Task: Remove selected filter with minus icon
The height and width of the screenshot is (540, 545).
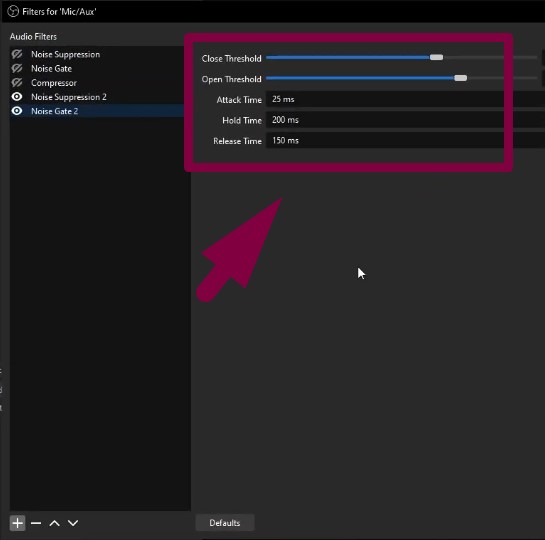Action: pyautogui.click(x=36, y=523)
